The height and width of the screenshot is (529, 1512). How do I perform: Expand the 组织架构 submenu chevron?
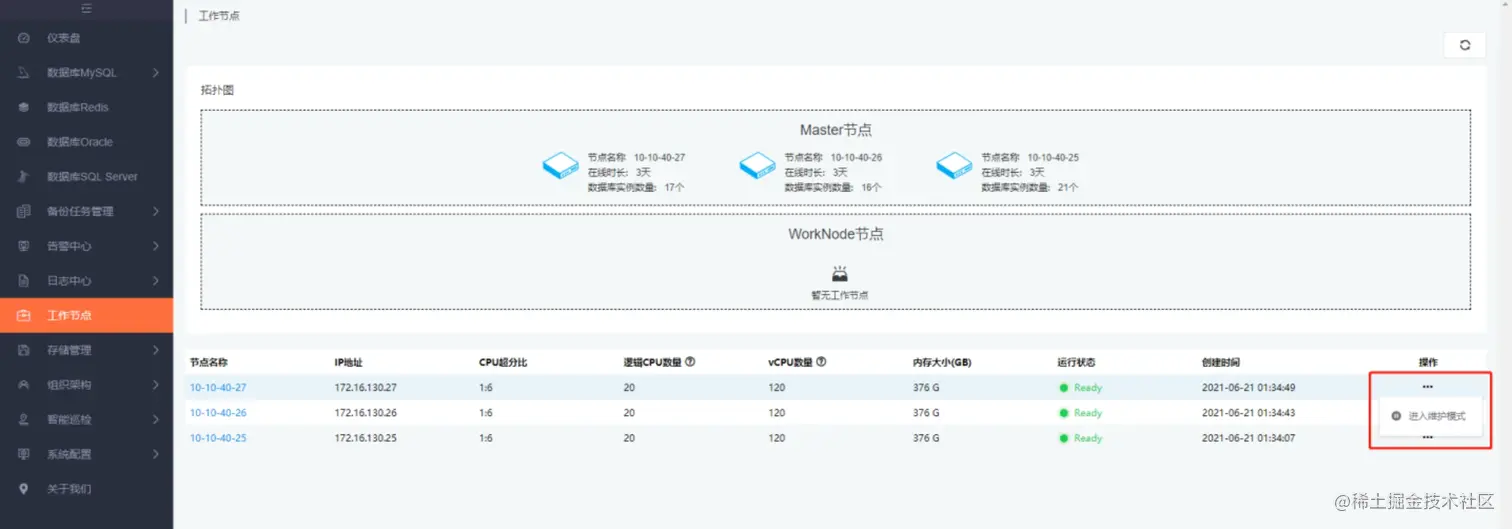click(156, 385)
